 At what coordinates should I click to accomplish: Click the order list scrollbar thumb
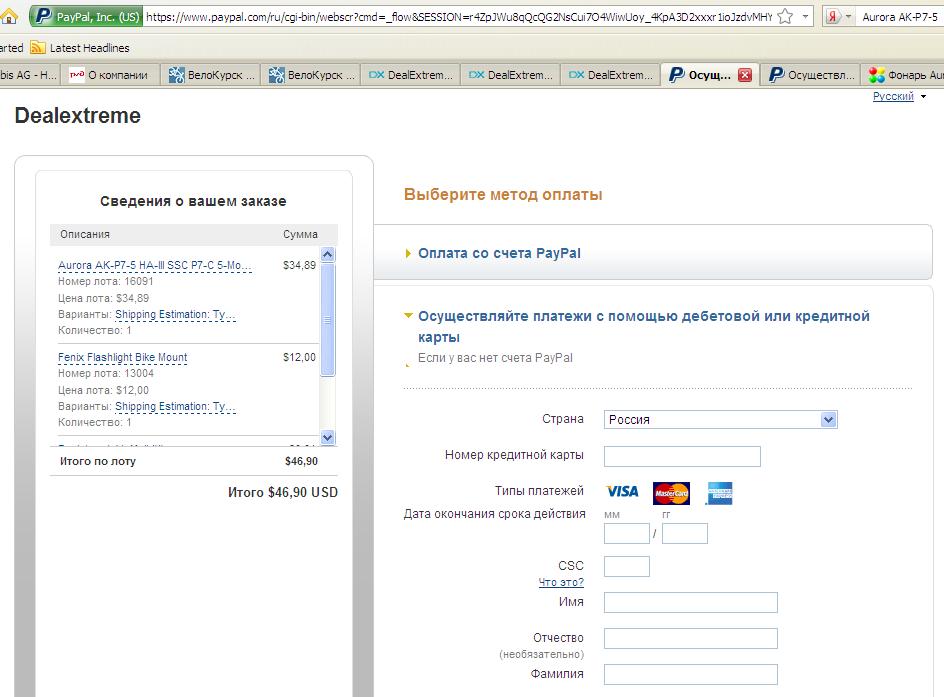coord(328,320)
